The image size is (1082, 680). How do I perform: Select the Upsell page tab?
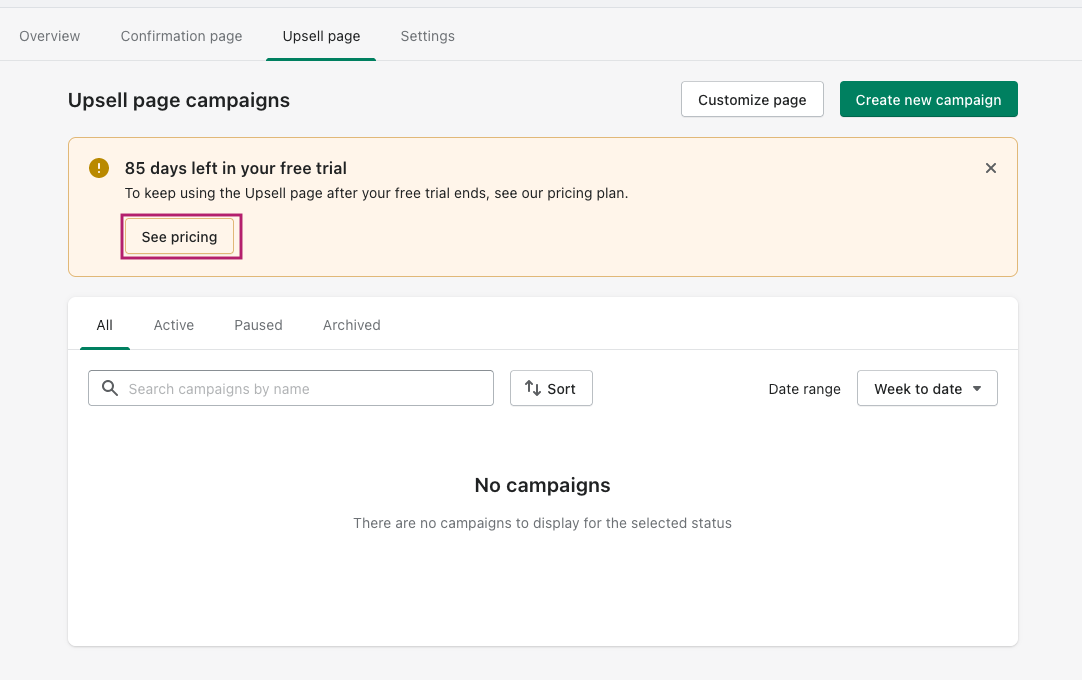coord(321,36)
